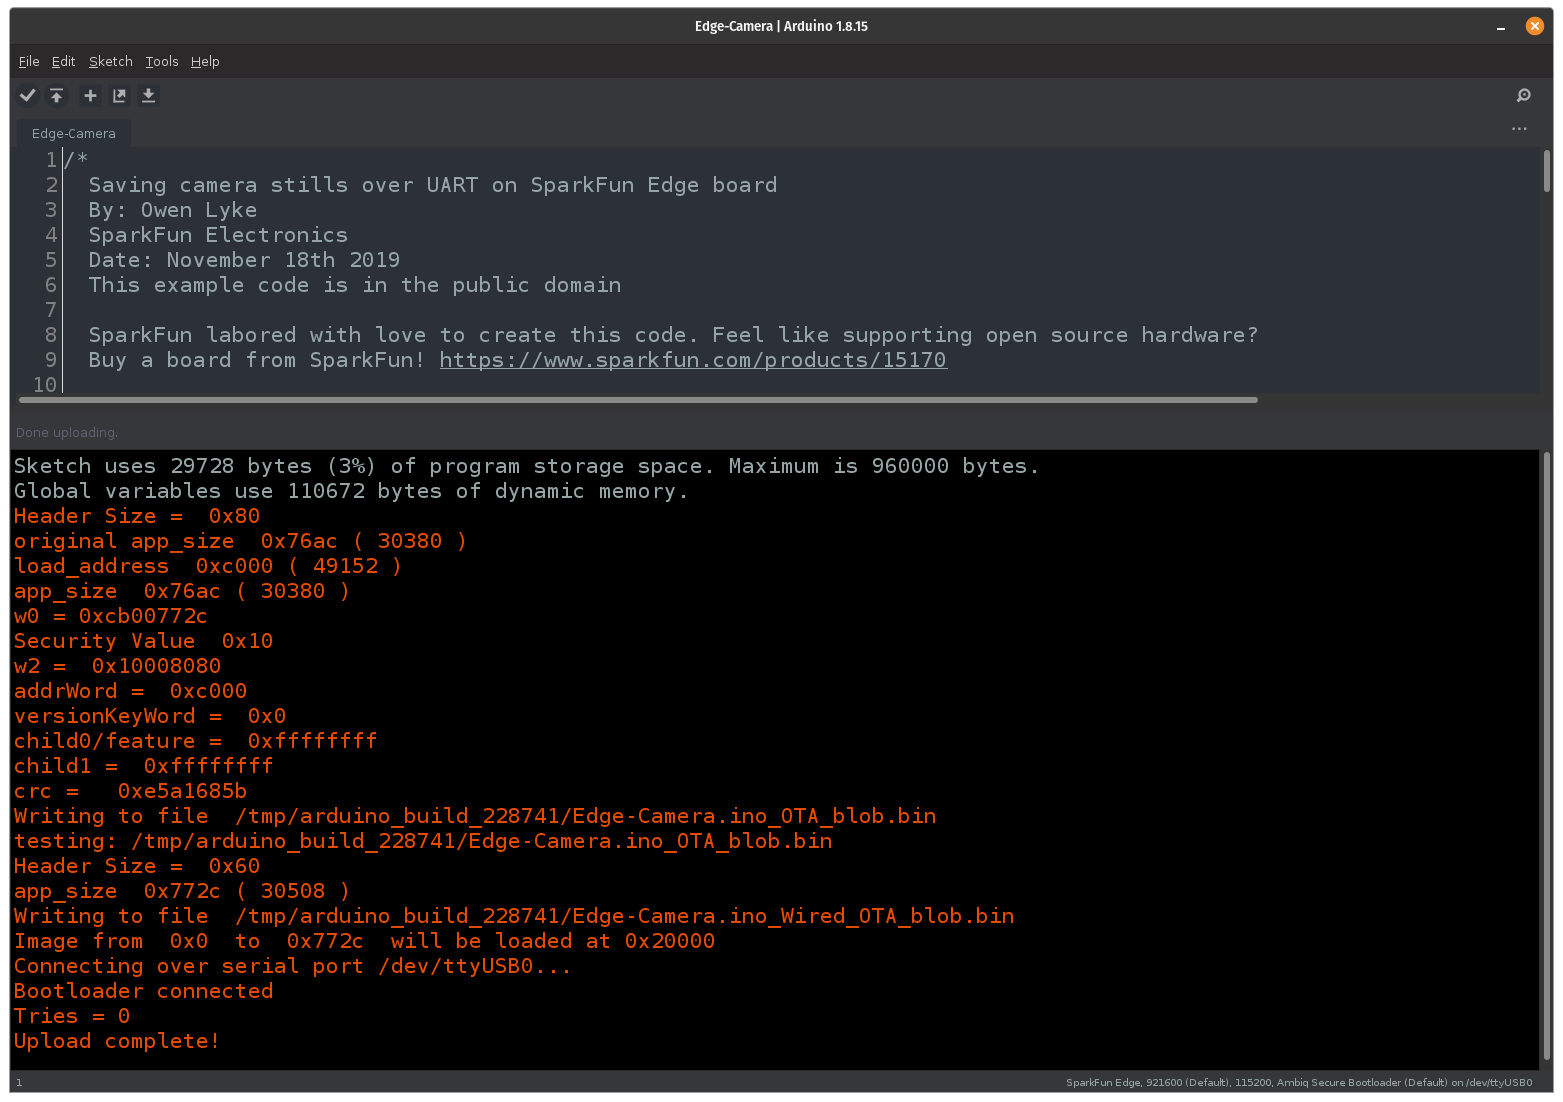Click the editor's horizontal scrollbar

[640, 400]
